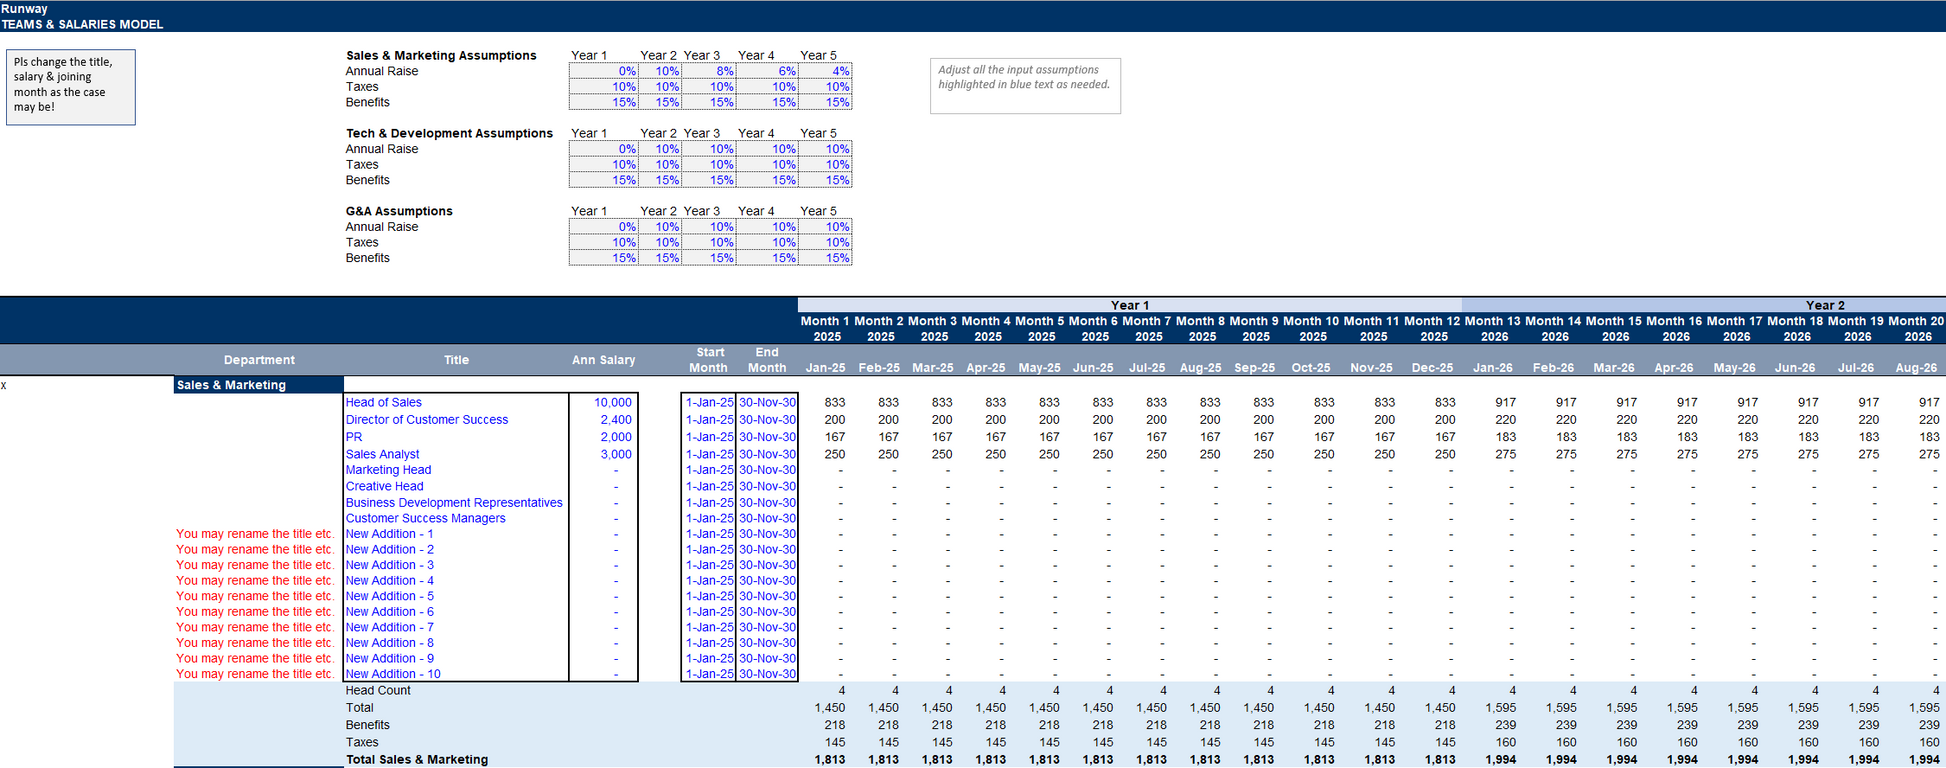
Task: Select the Start Month column header
Action: click(x=708, y=360)
